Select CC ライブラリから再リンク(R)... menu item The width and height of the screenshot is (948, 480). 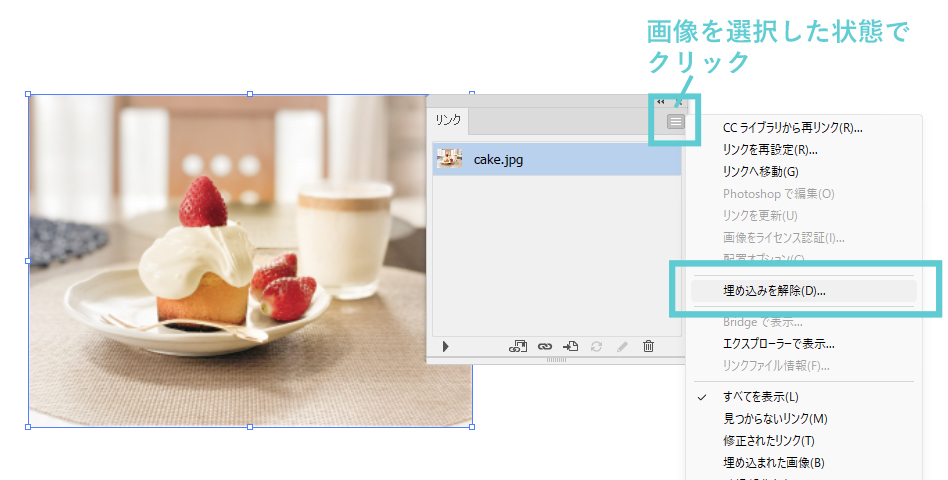click(x=792, y=127)
